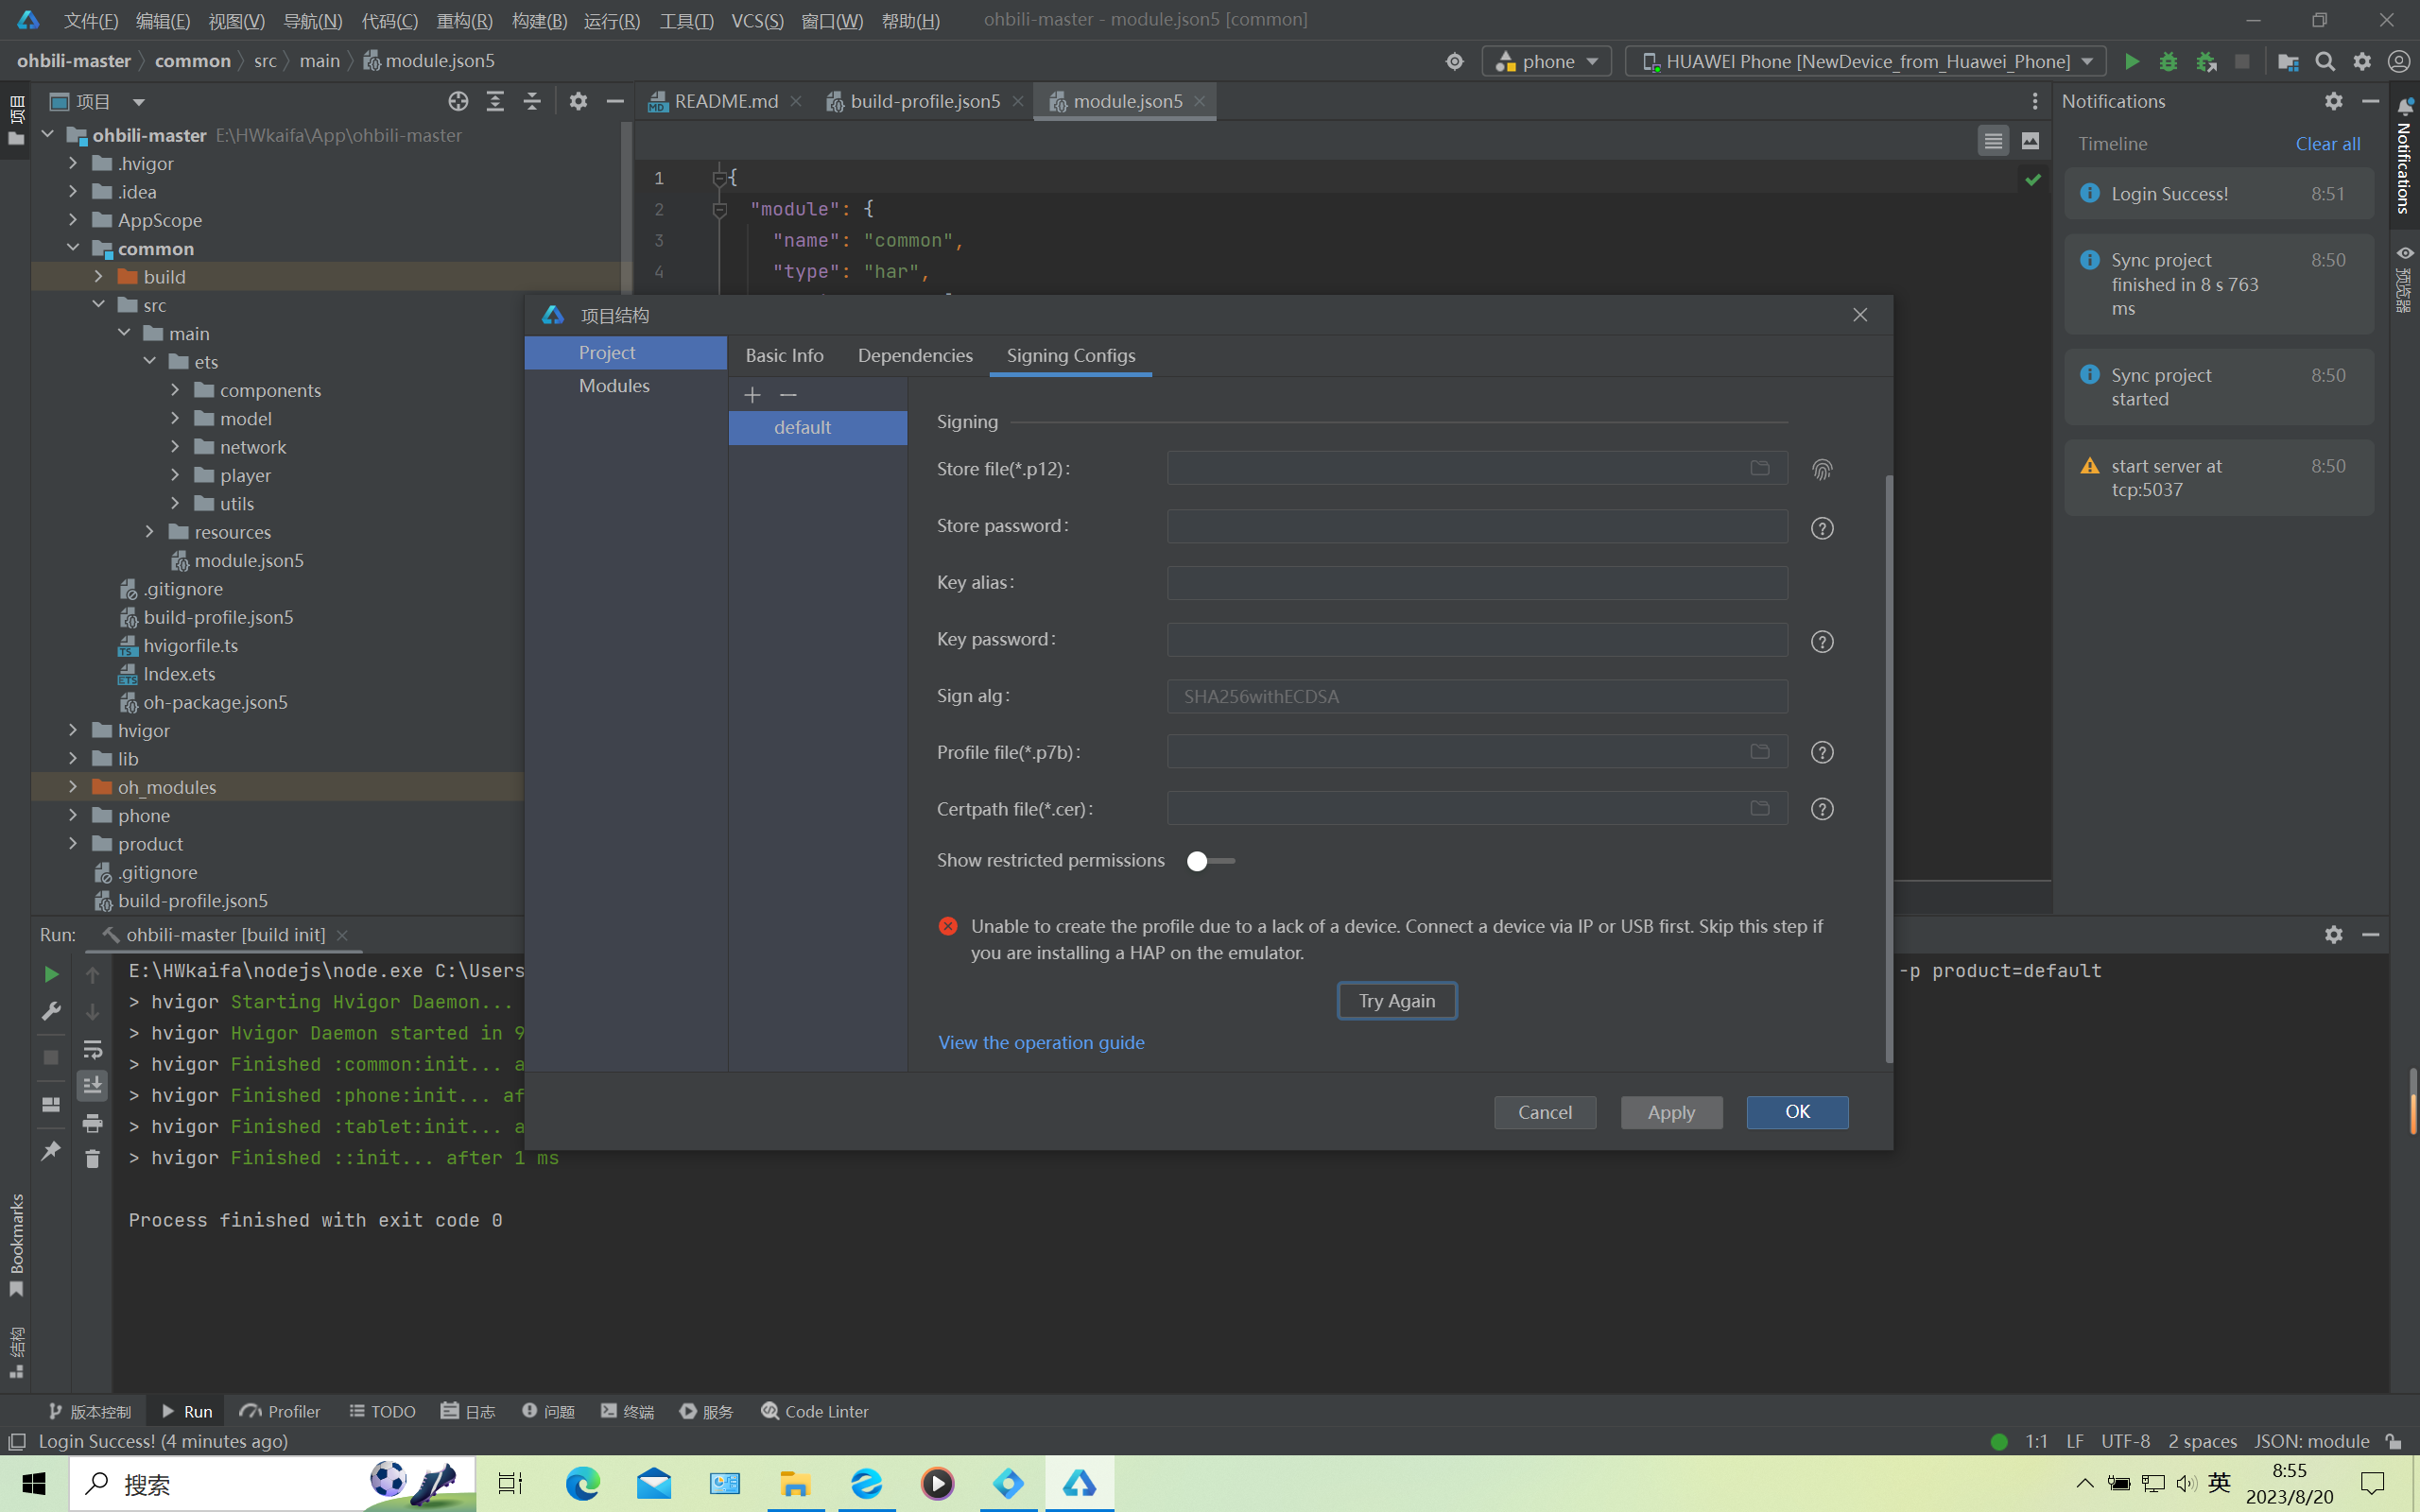The width and height of the screenshot is (2420, 1512).
Task: Switch to README.md editor tab
Action: [x=725, y=101]
